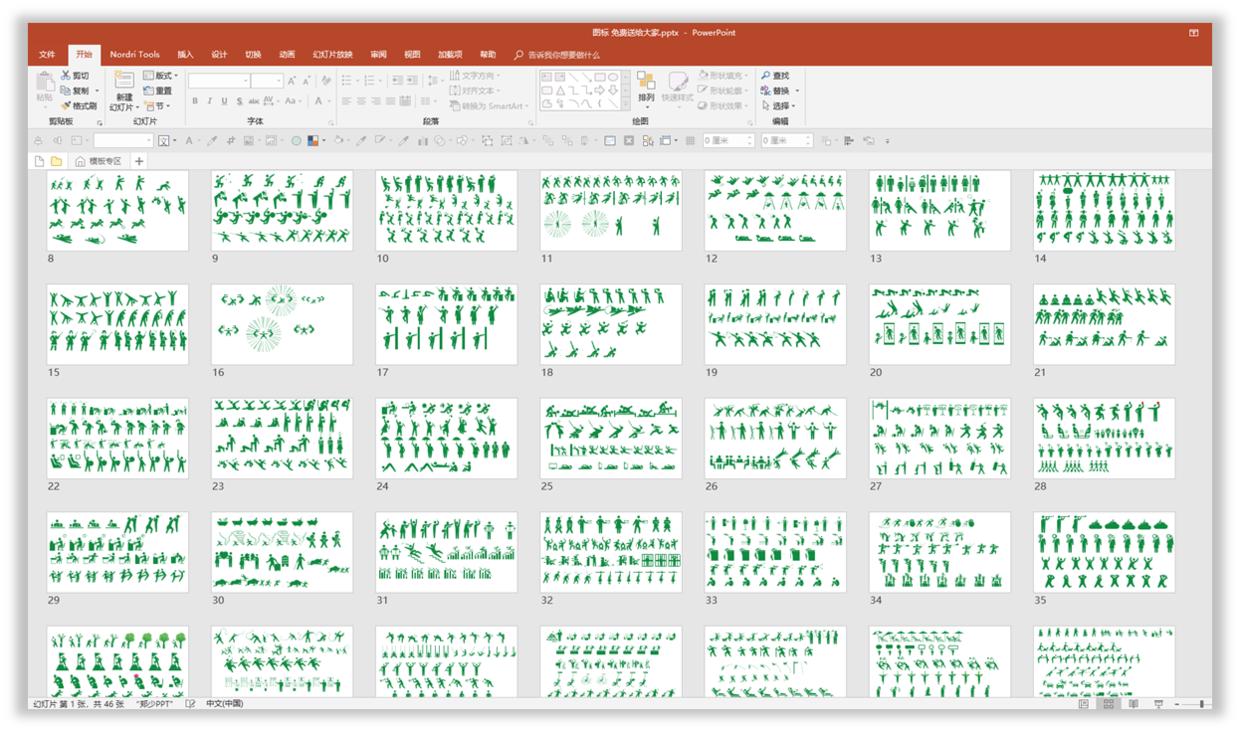Screen dimensions: 1240x732
Task: Toggle Bold formatting
Action: point(195,101)
